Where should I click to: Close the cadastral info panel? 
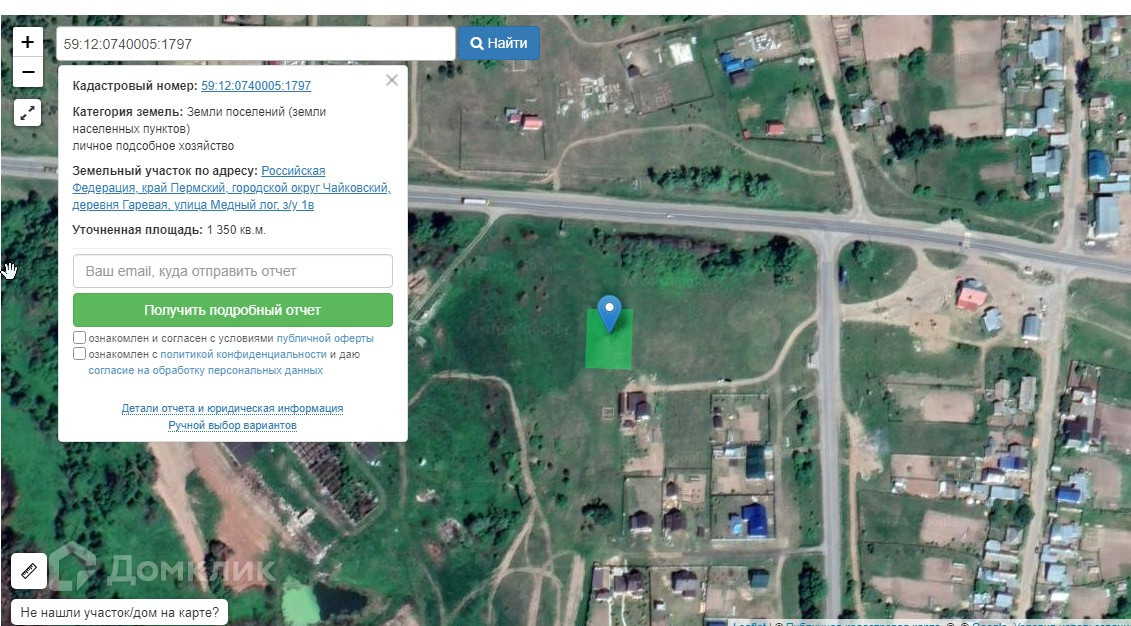click(392, 80)
